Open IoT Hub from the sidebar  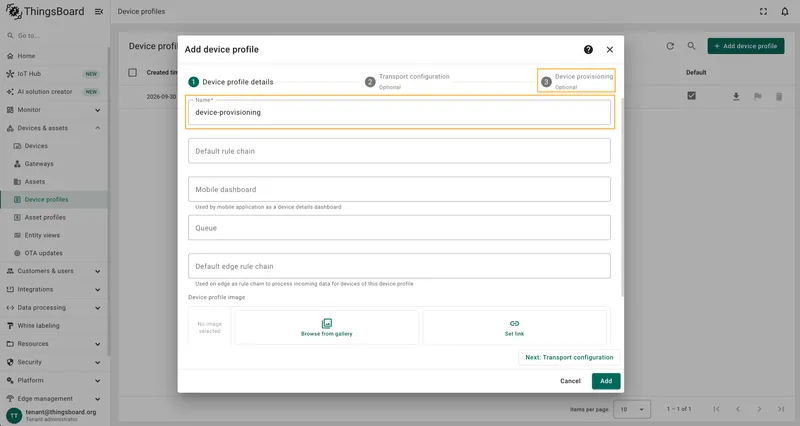click(54, 73)
